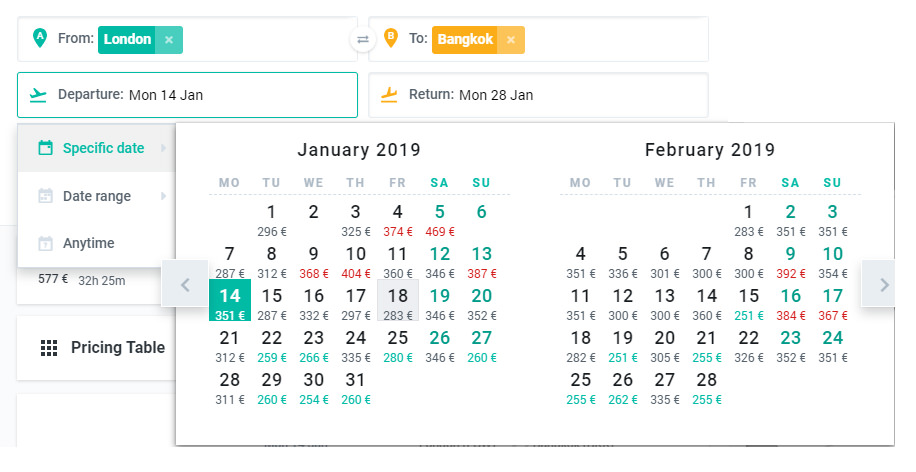Image resolution: width=916 pixels, height=472 pixels.
Task: Click the highlighted January 14 date
Action: coord(230,302)
